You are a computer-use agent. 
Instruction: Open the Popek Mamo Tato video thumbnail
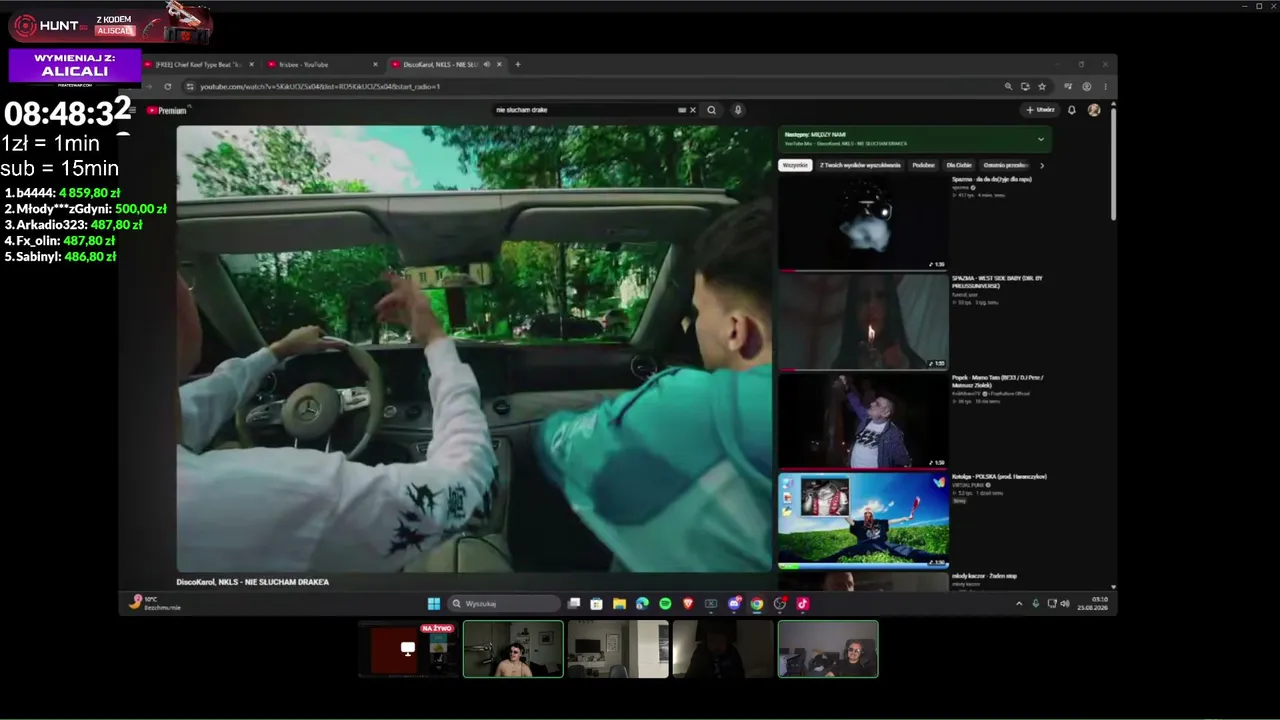point(863,420)
